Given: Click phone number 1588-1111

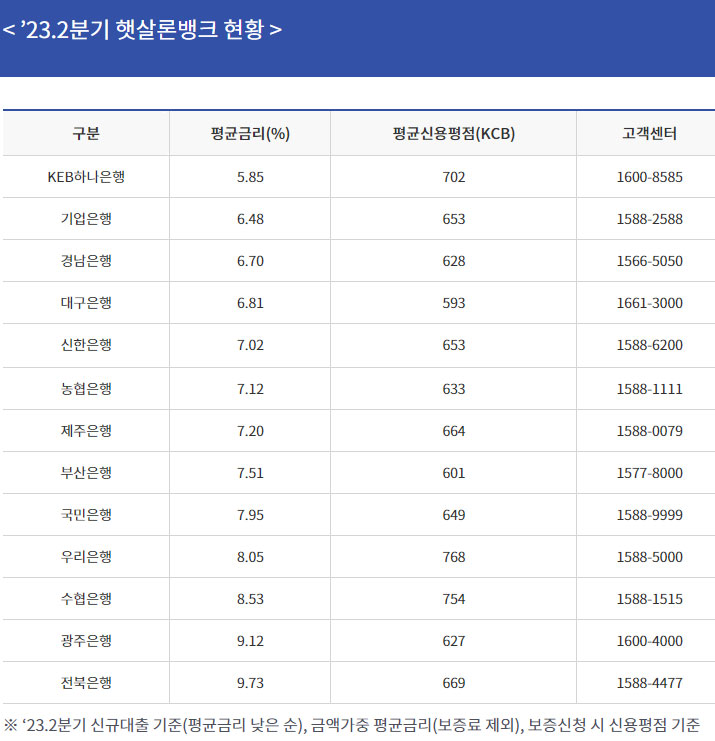Looking at the screenshot, I should 649,389.
